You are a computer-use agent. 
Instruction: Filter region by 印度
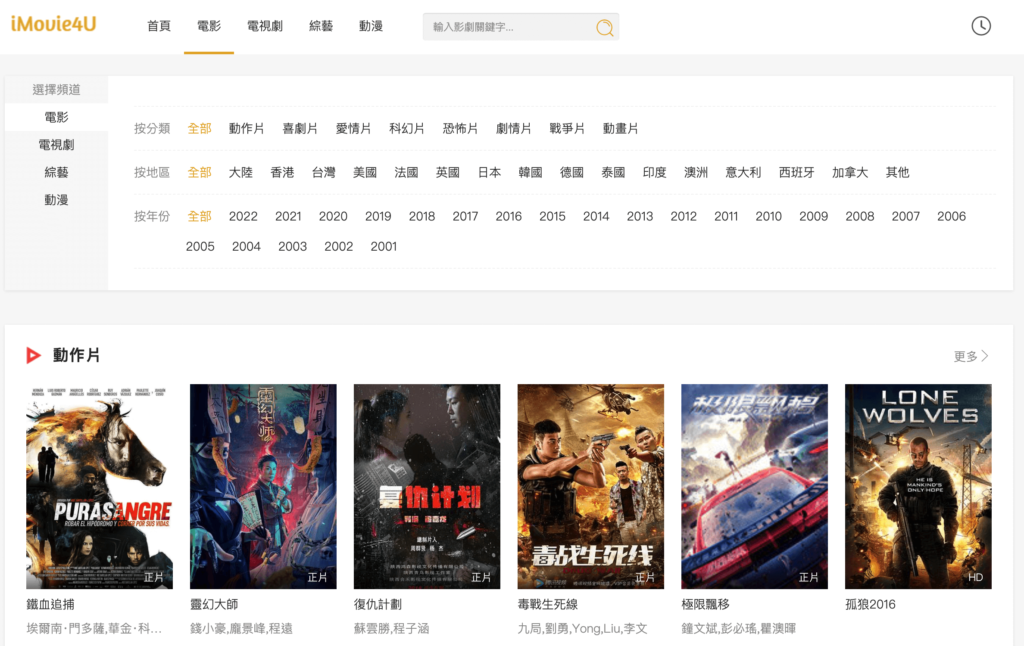tap(654, 172)
